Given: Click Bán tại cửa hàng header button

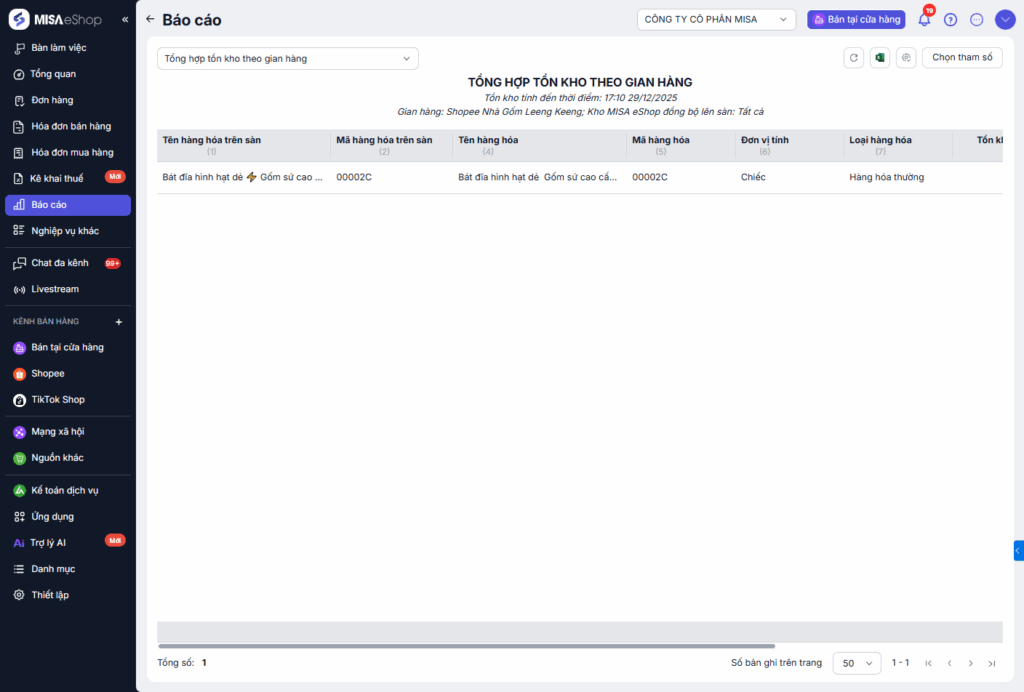Looking at the screenshot, I should [856, 20].
